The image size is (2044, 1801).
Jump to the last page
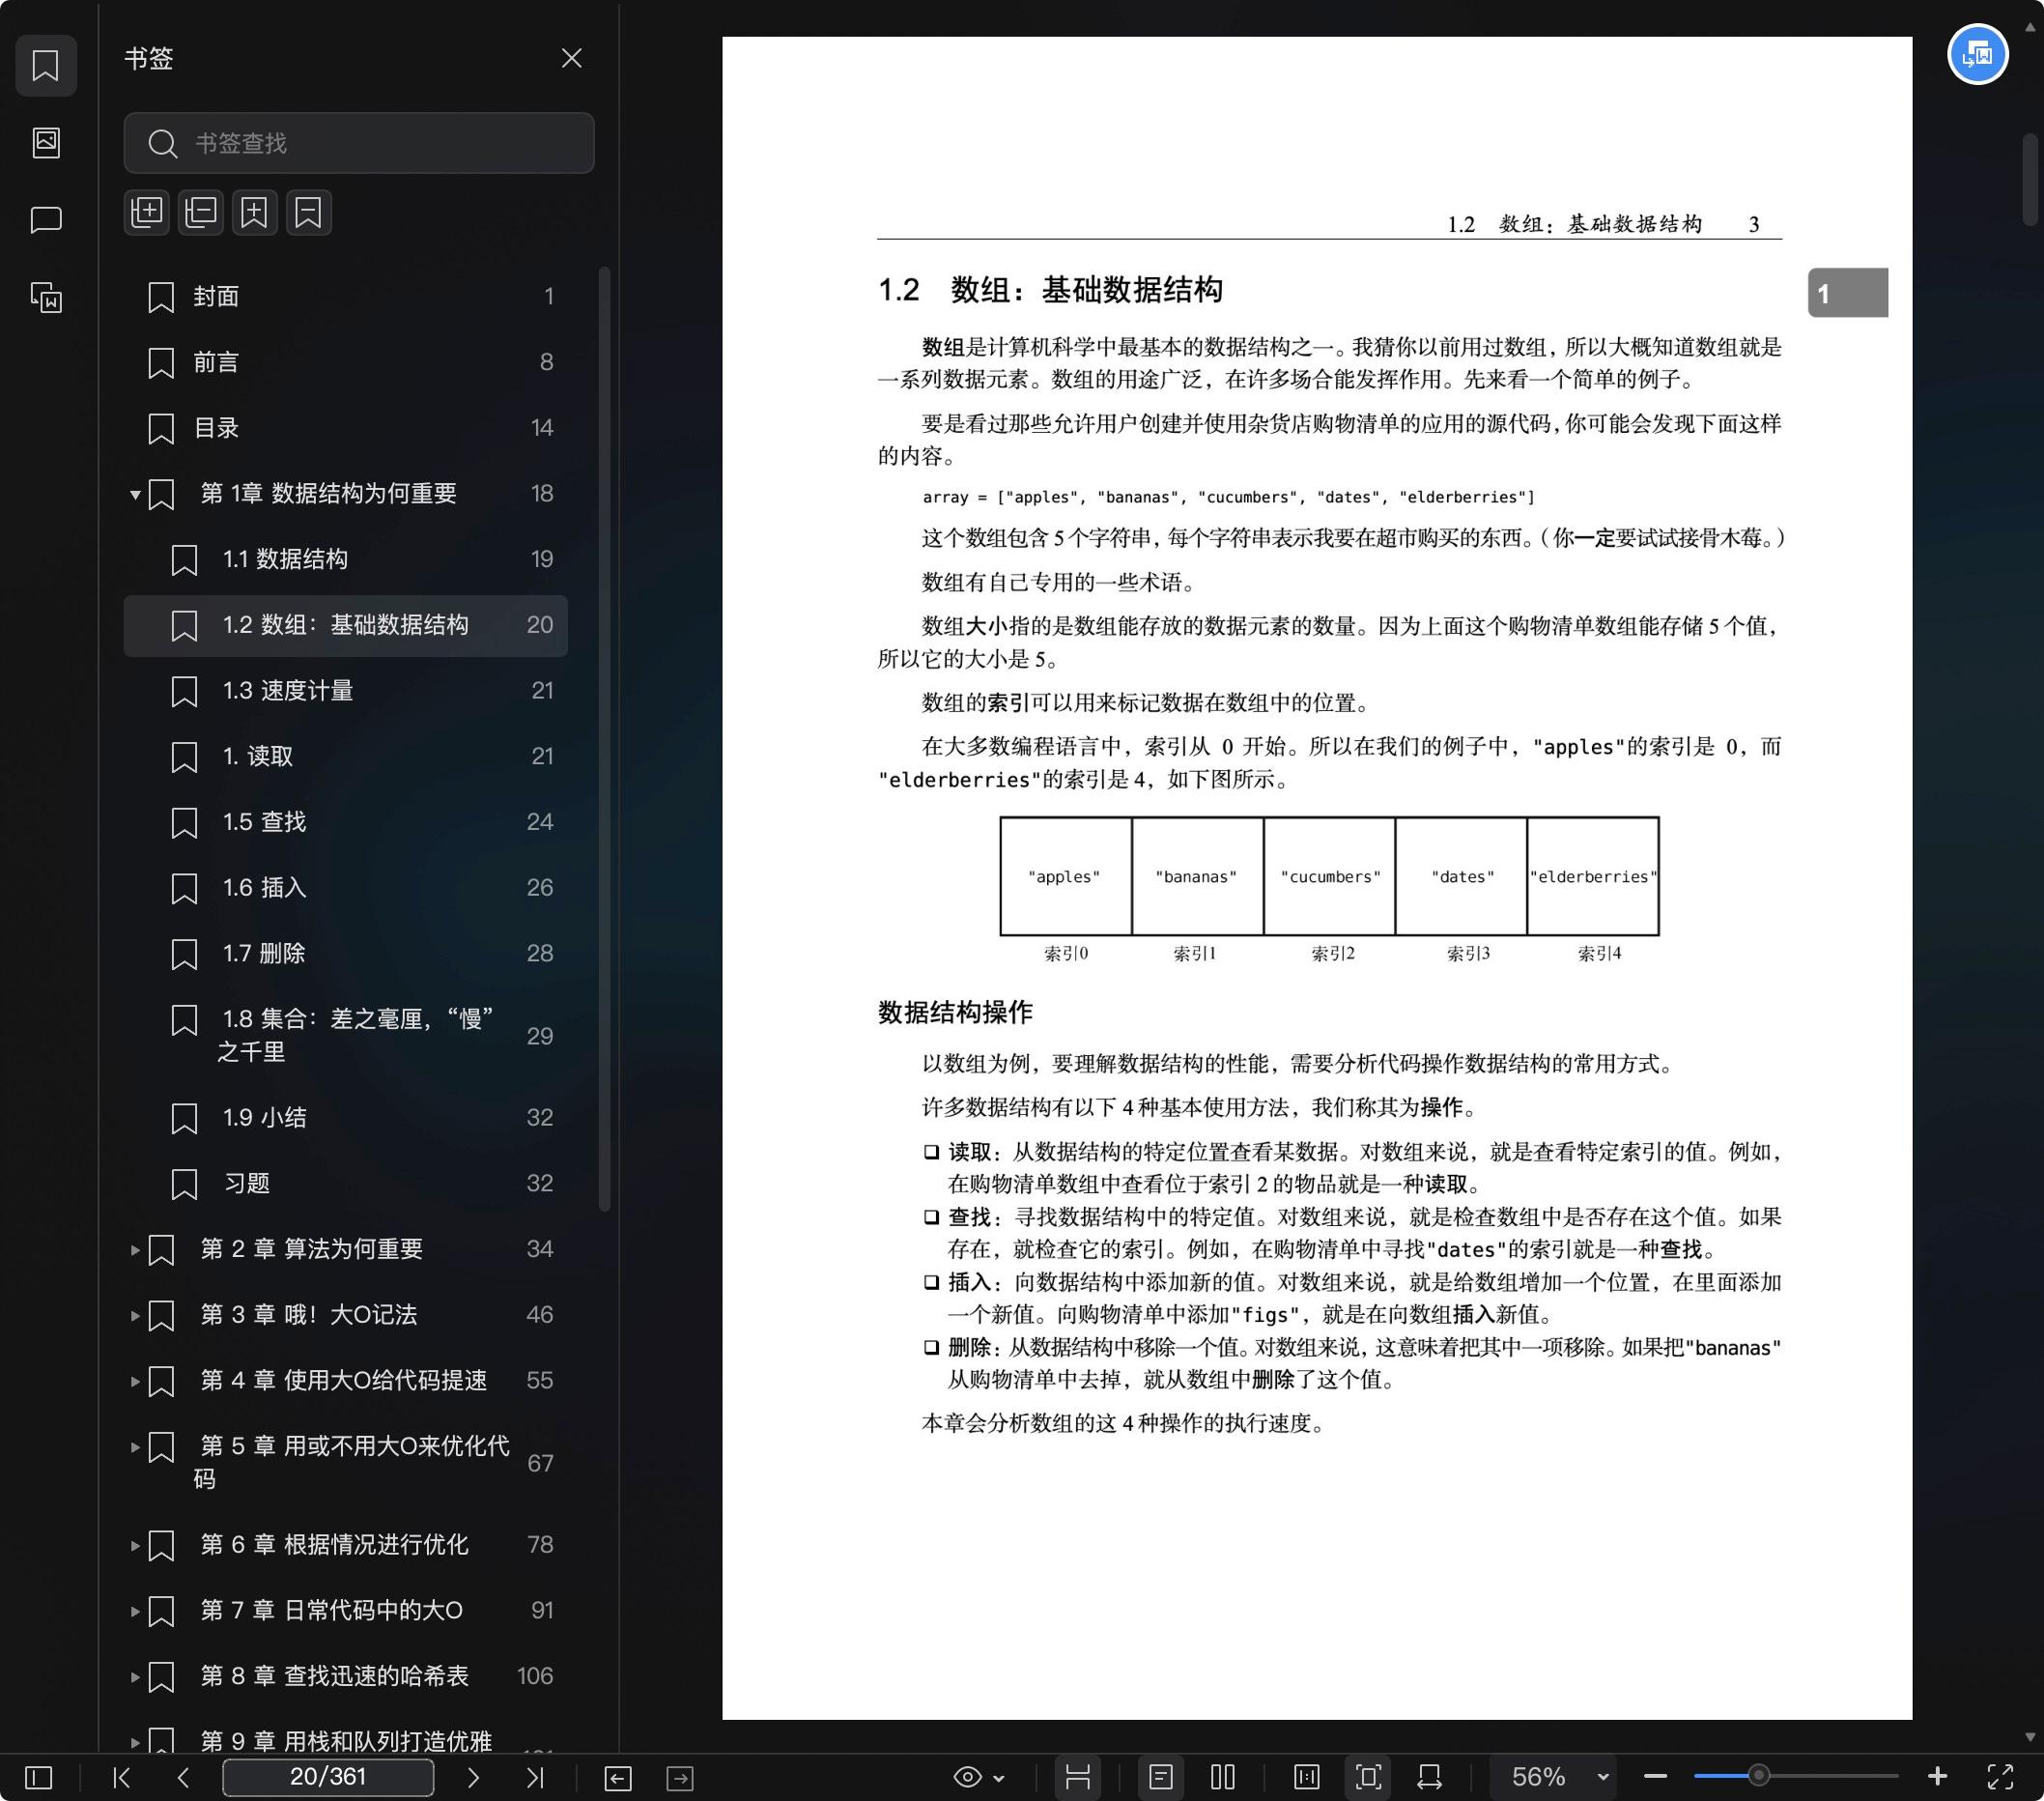pyautogui.click(x=535, y=1777)
